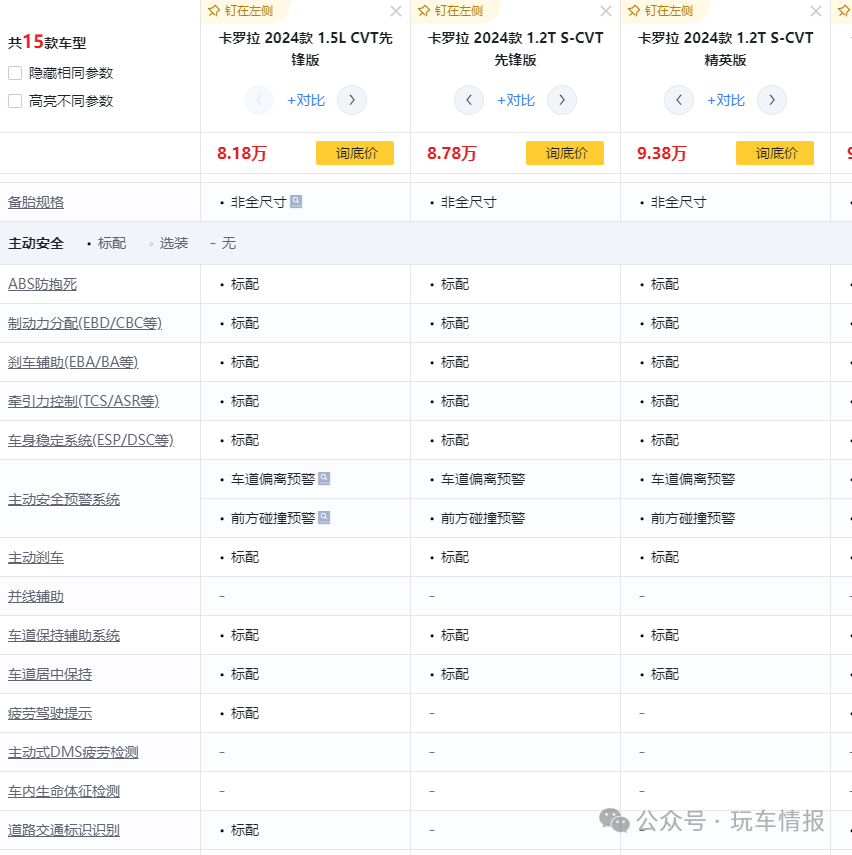Image resolution: width=852 pixels, height=855 pixels.
Task: Open the 主动安全预警系统 link
Action: tap(64, 499)
